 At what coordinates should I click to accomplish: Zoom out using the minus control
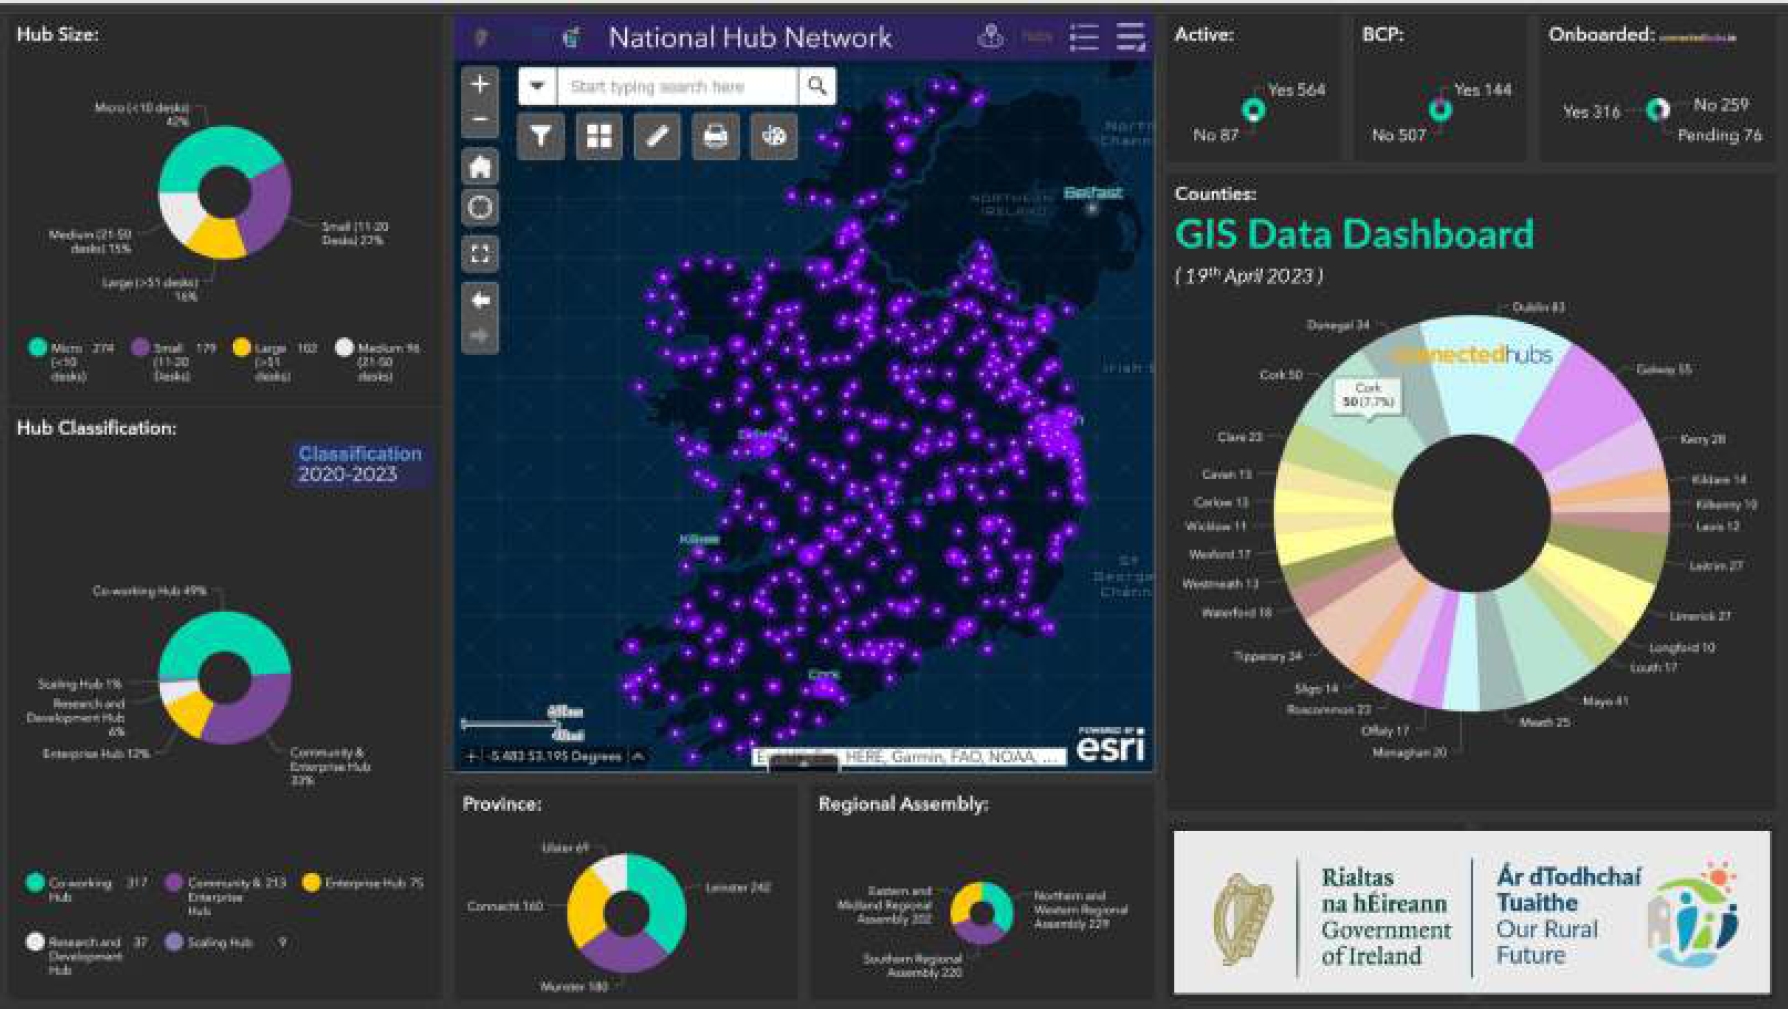tap(480, 120)
